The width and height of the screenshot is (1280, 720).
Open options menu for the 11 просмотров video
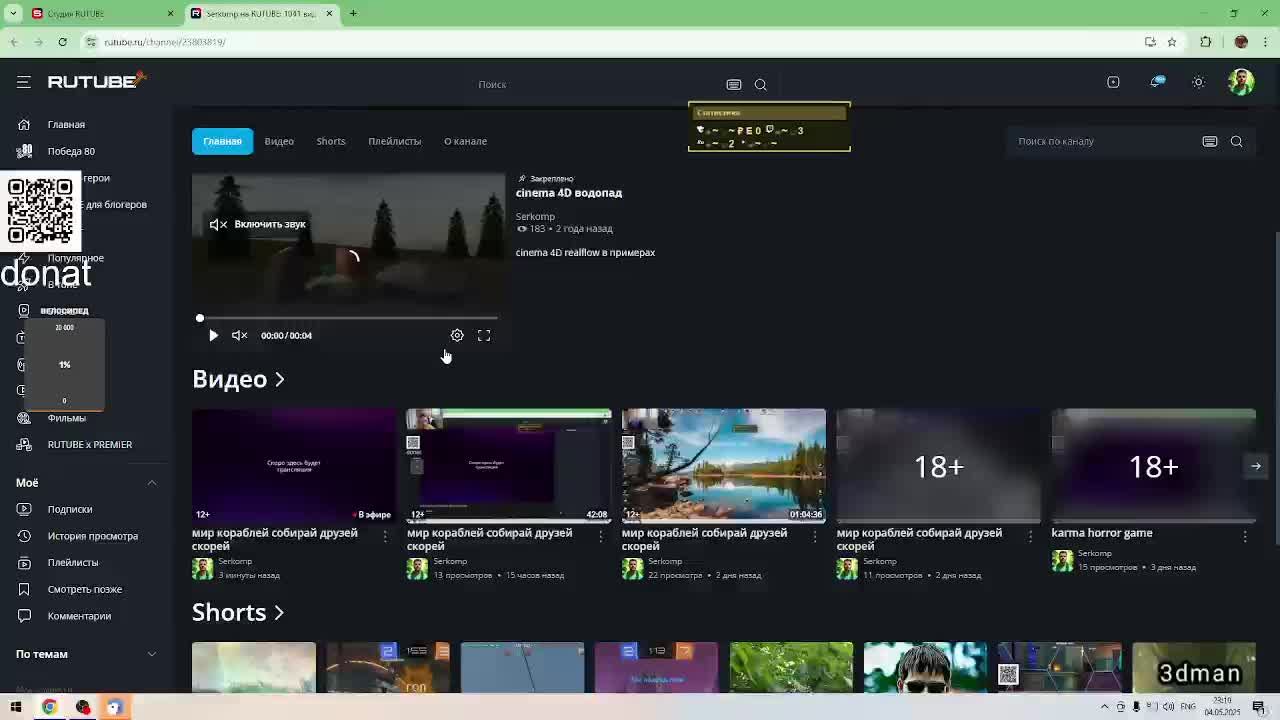pyautogui.click(x=1030, y=537)
